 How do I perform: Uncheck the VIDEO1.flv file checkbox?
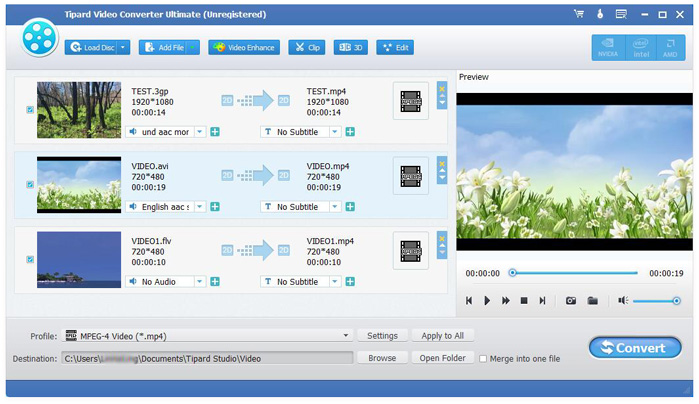point(30,259)
